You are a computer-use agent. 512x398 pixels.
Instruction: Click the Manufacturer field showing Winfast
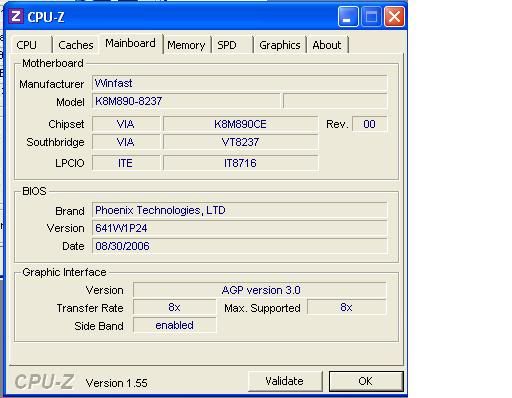(x=240, y=83)
